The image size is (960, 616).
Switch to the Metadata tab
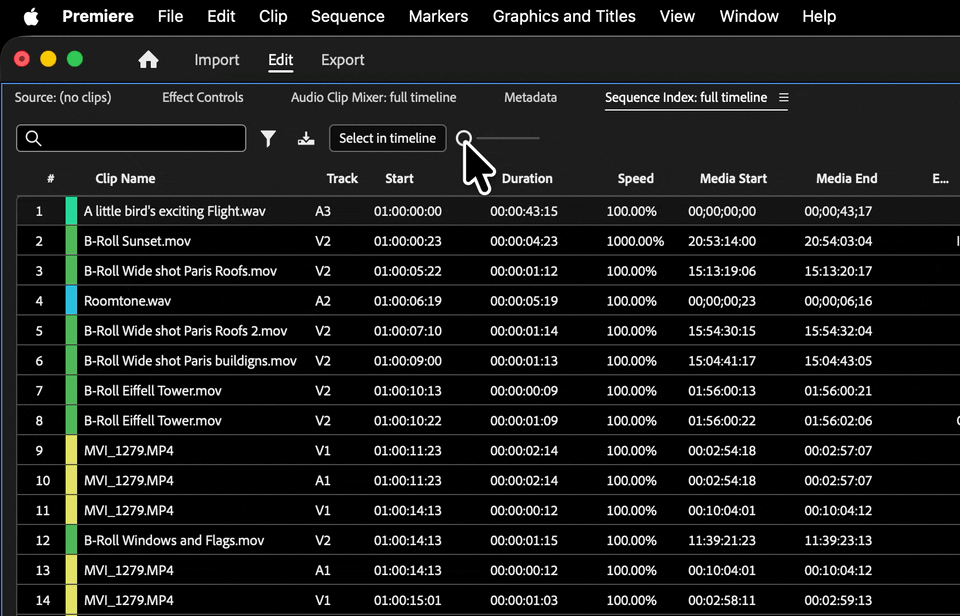530,97
